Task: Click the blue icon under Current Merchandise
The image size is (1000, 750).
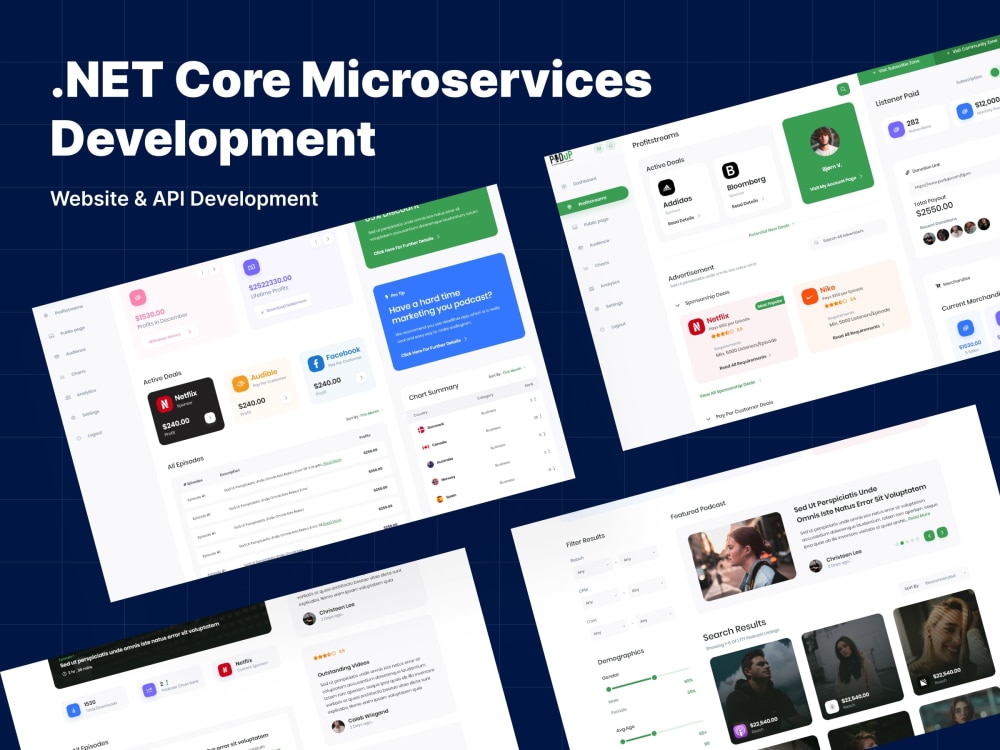Action: pos(965,328)
